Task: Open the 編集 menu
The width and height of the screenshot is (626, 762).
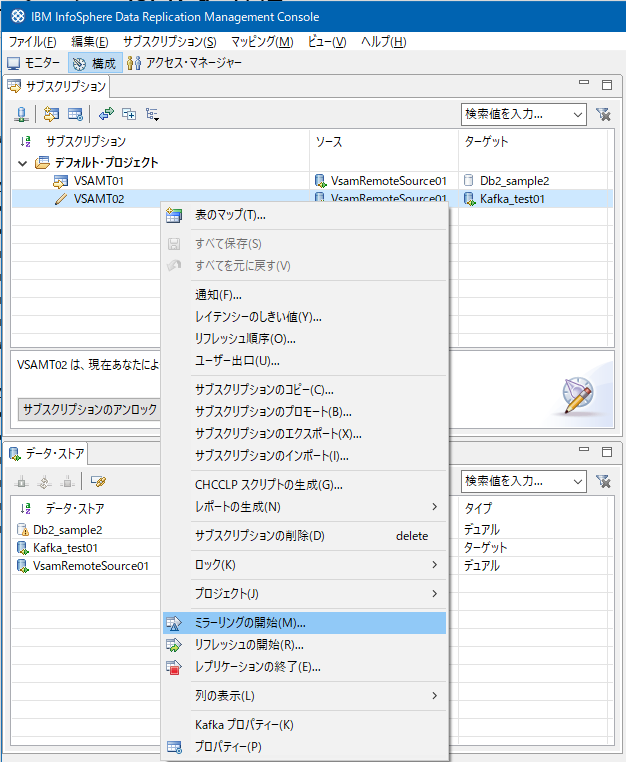Action: [x=90, y=42]
